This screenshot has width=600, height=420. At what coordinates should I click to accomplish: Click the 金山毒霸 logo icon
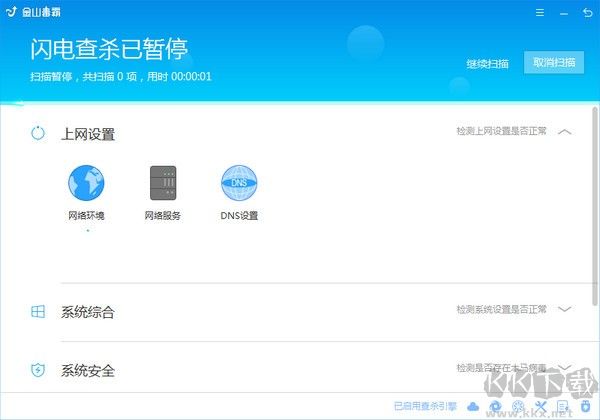click(x=12, y=12)
